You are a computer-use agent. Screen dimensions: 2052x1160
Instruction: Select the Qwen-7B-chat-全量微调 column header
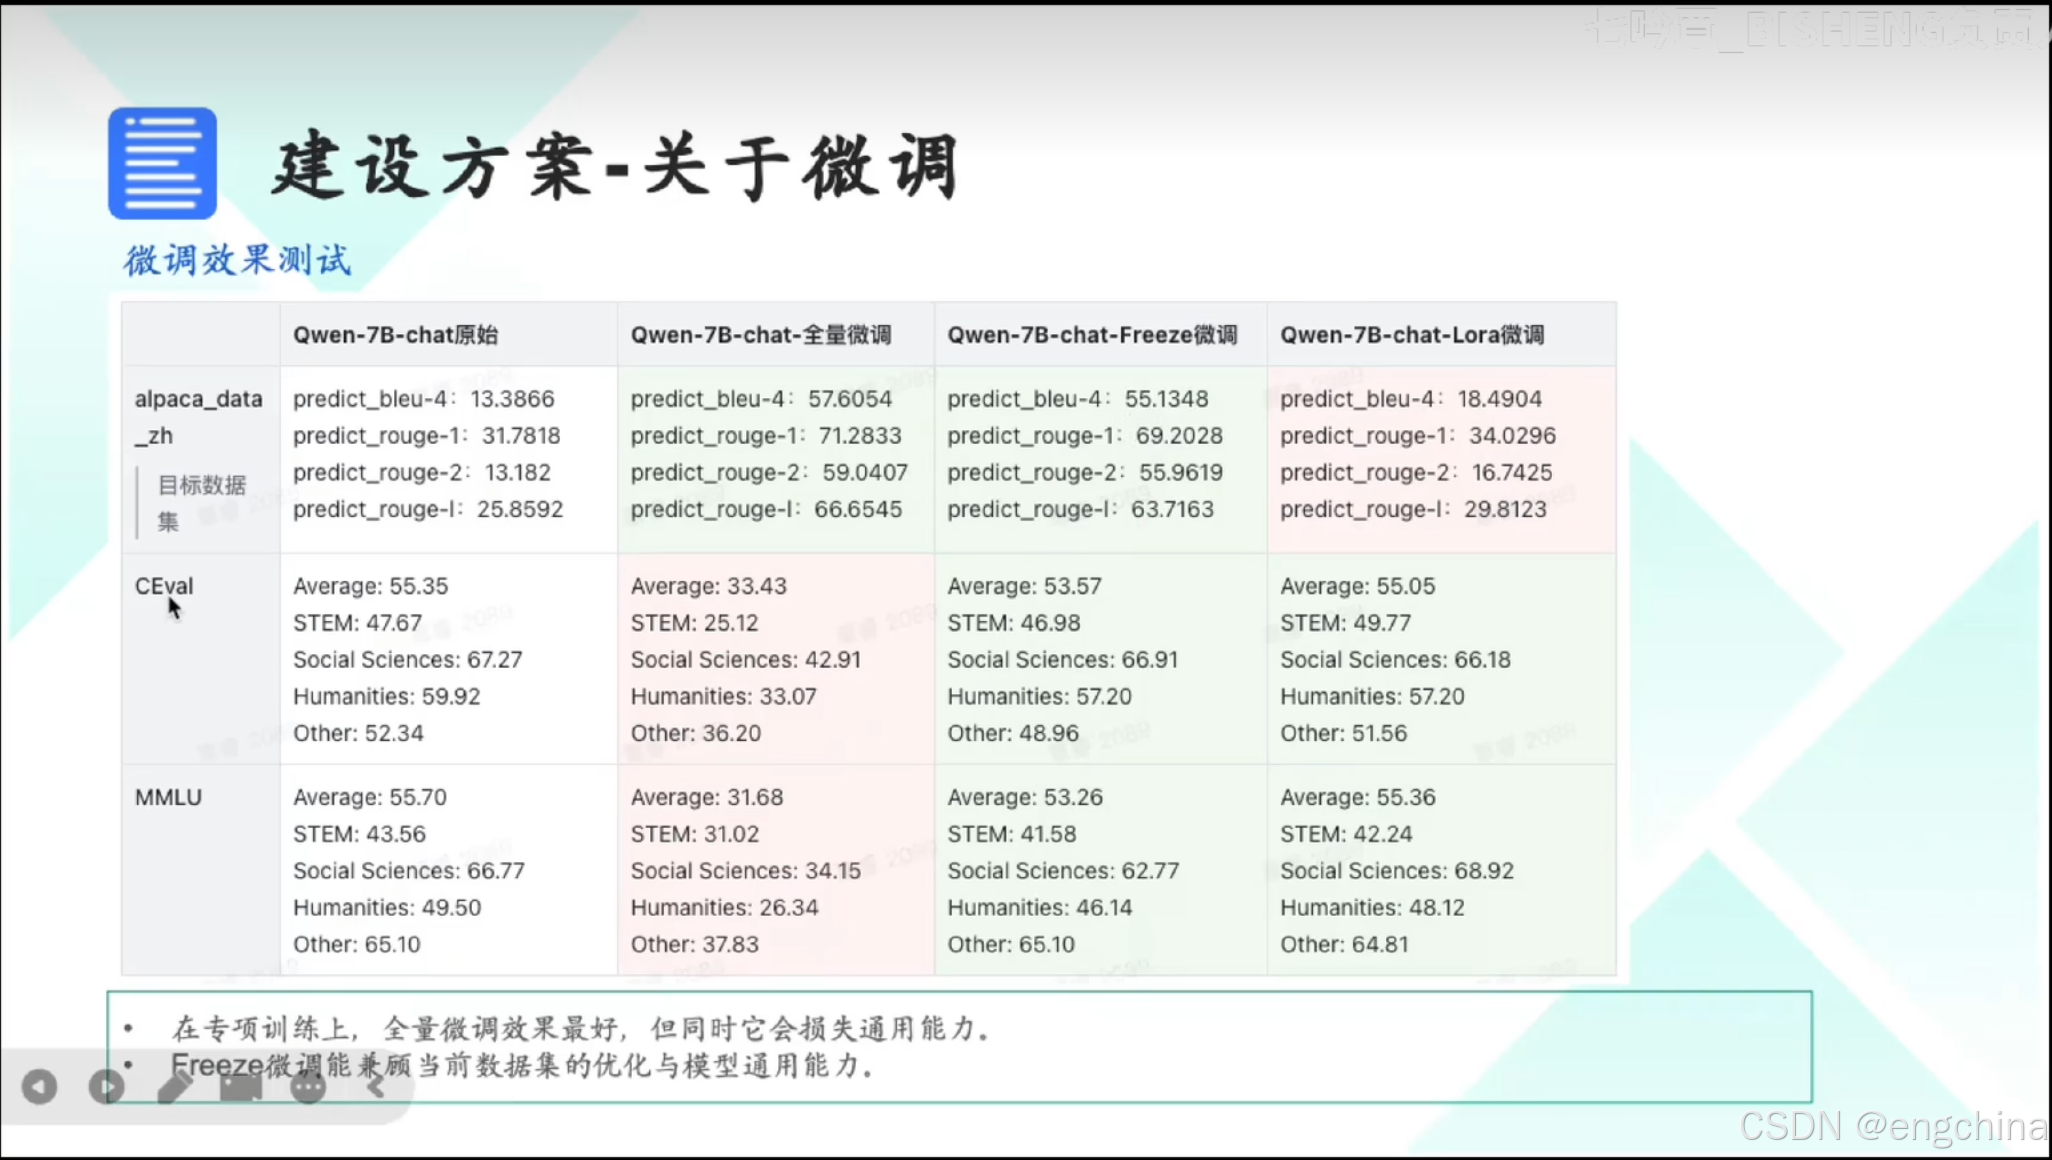(x=760, y=335)
